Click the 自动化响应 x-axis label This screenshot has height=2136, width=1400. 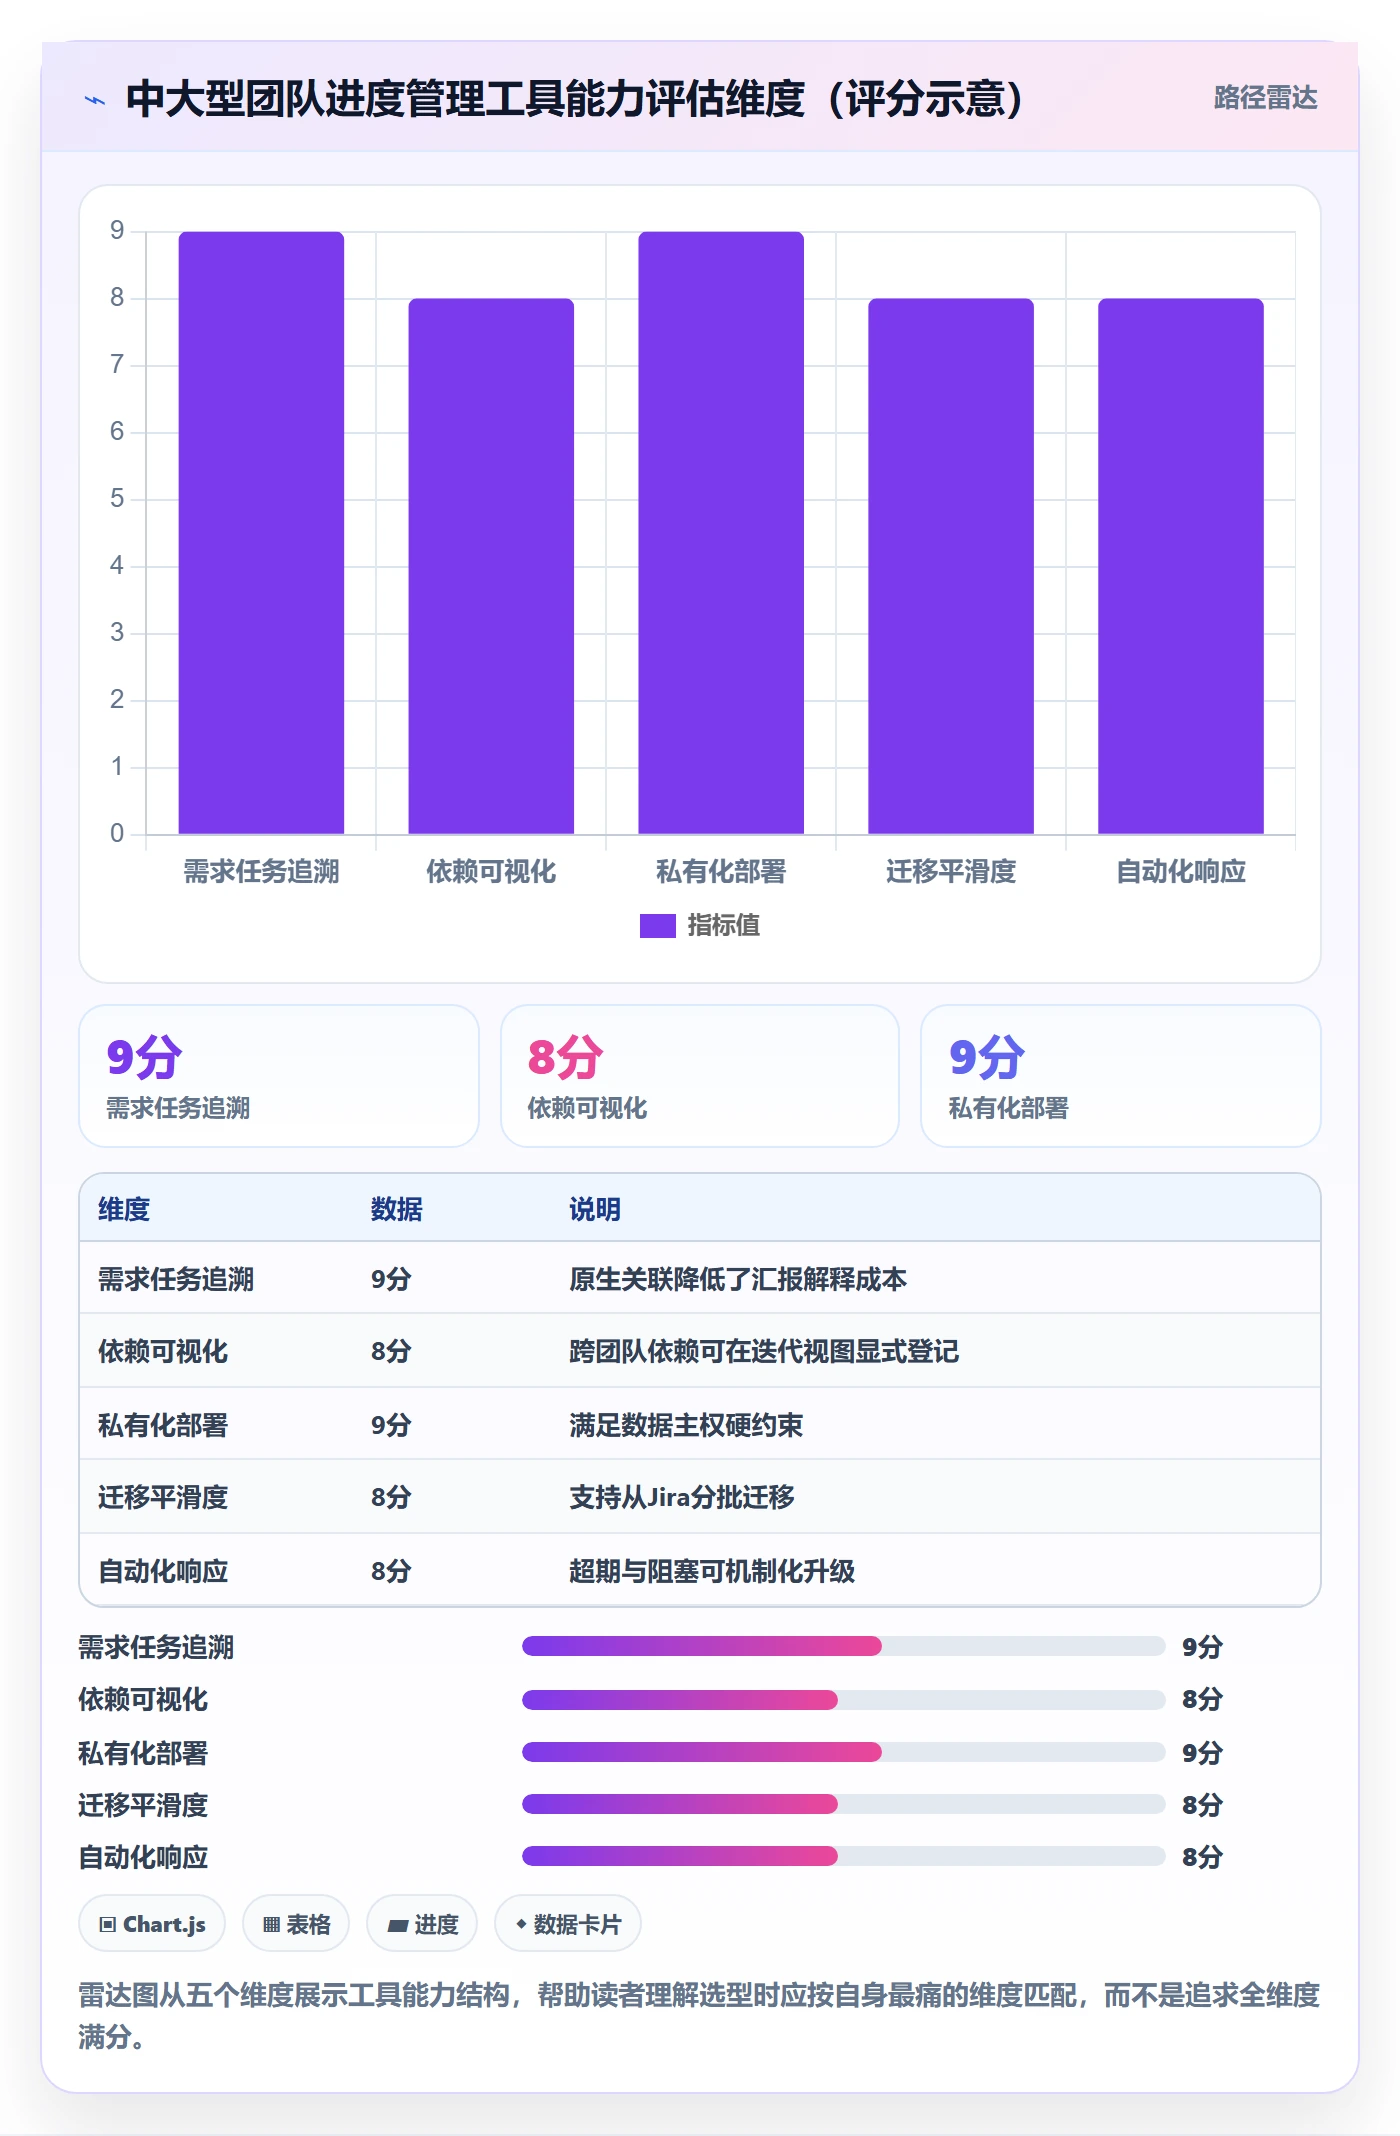1181,872
